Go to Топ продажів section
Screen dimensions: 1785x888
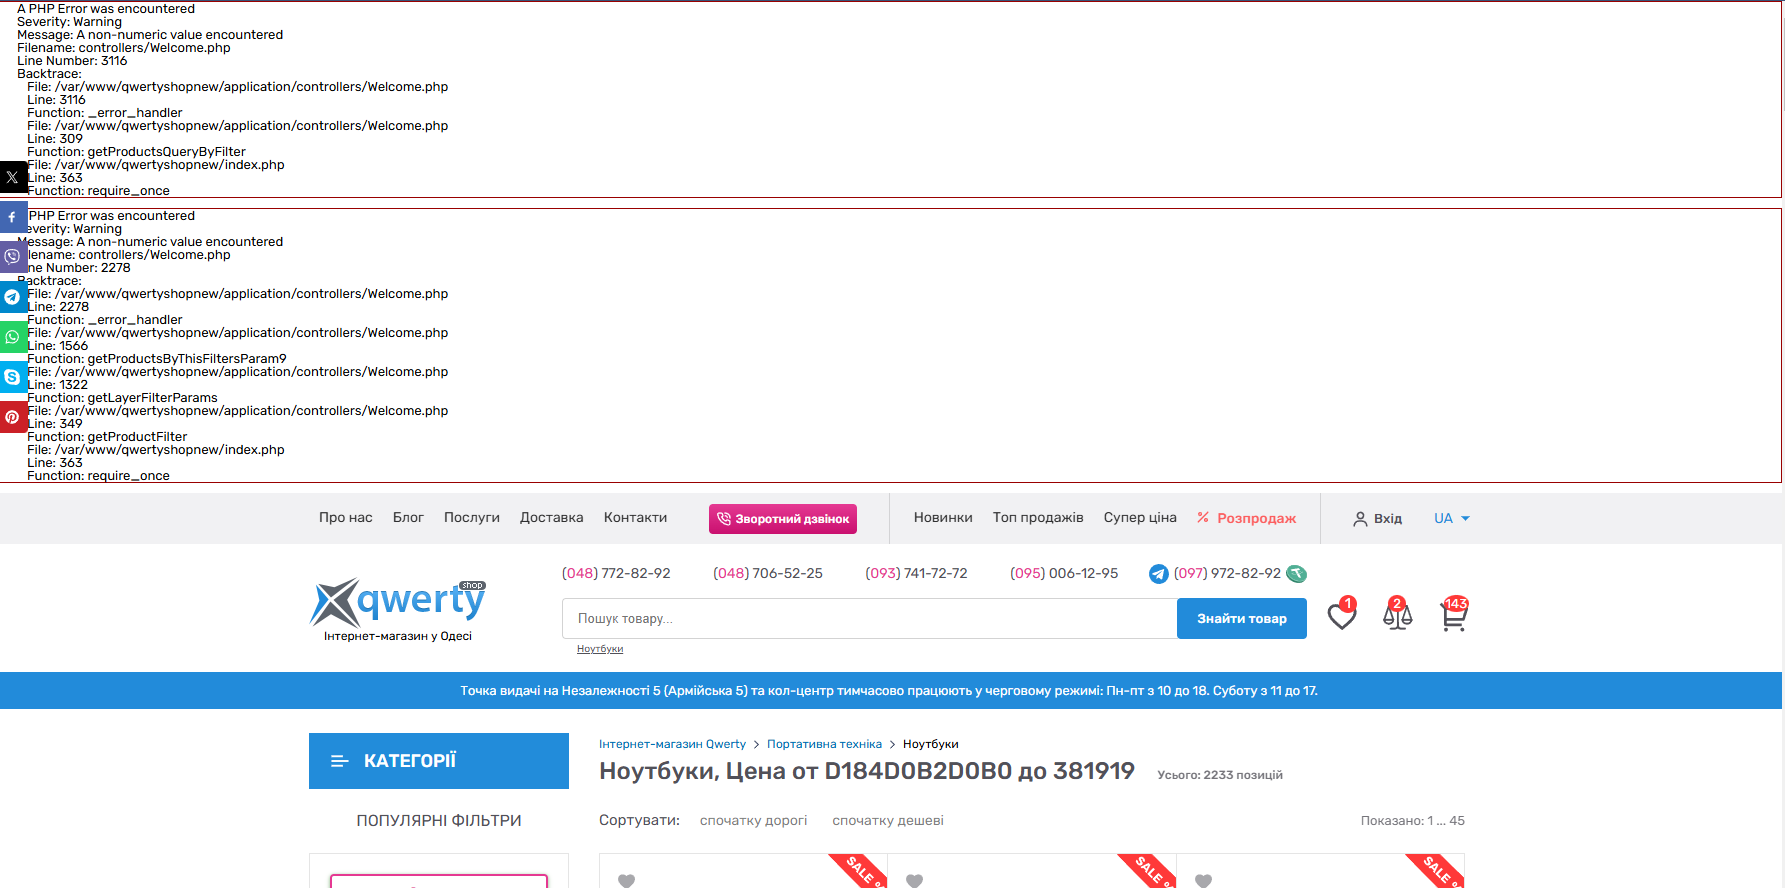tap(1037, 518)
